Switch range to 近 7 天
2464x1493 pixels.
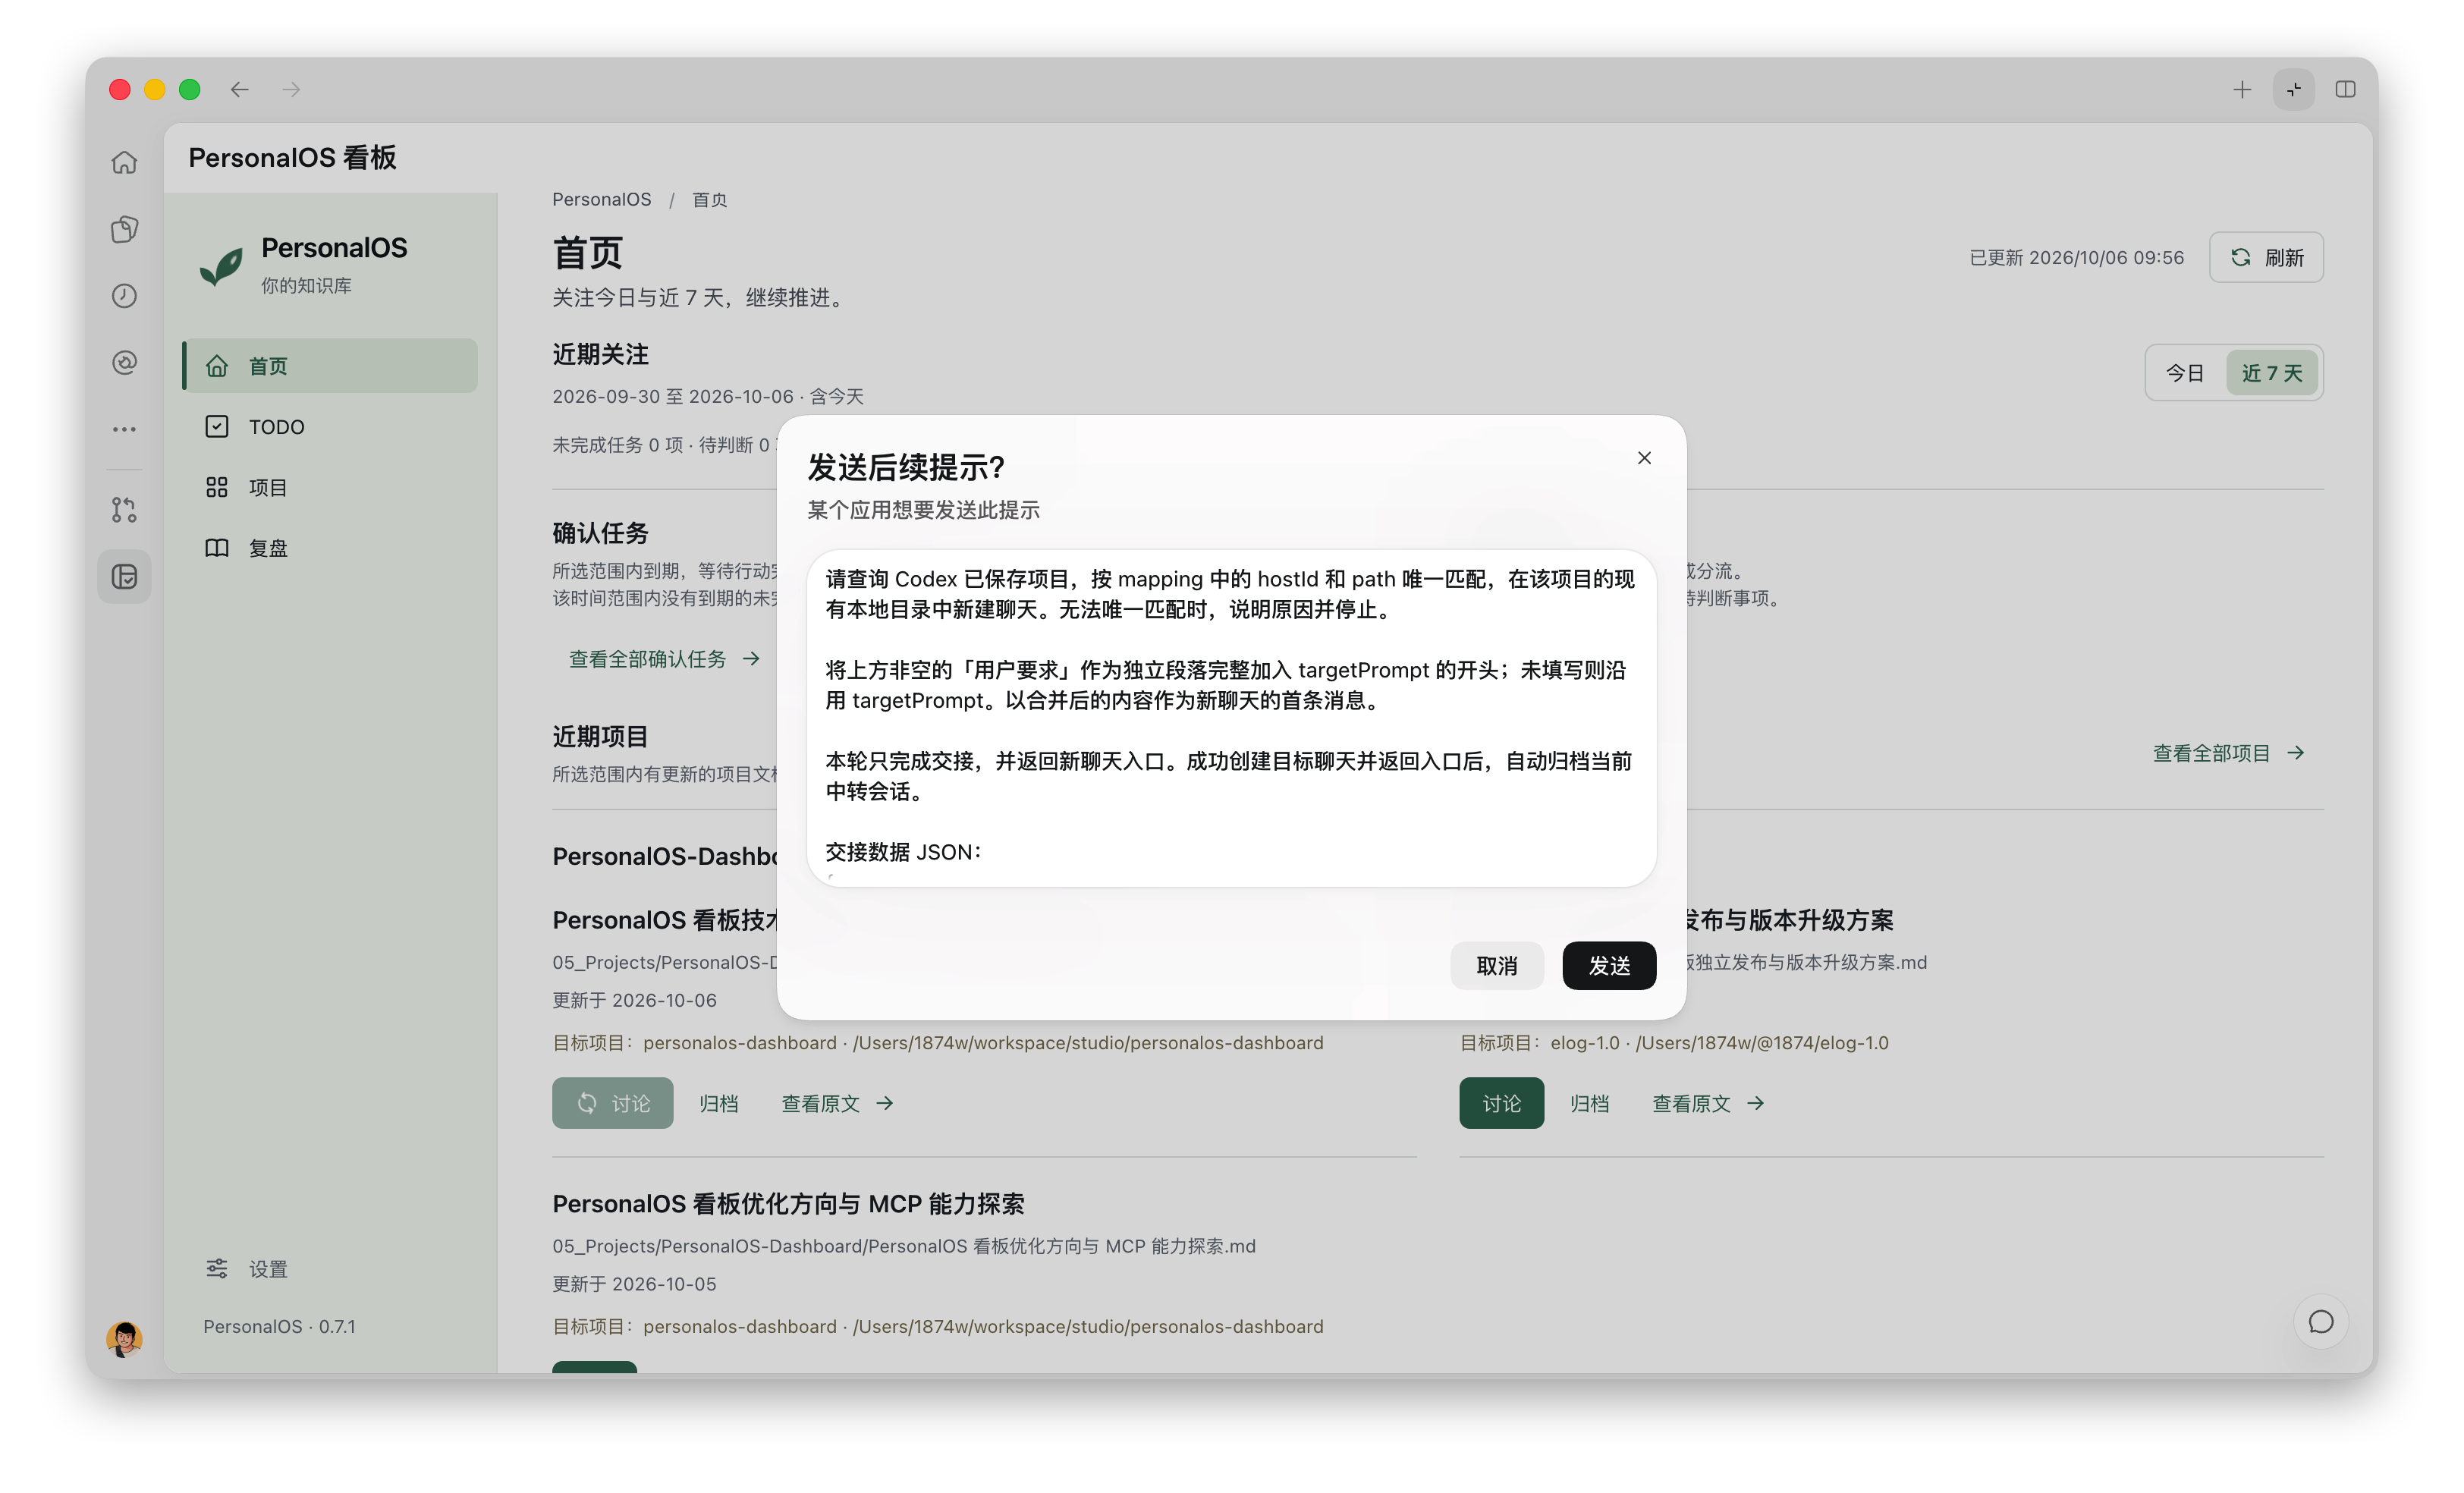click(x=2271, y=373)
